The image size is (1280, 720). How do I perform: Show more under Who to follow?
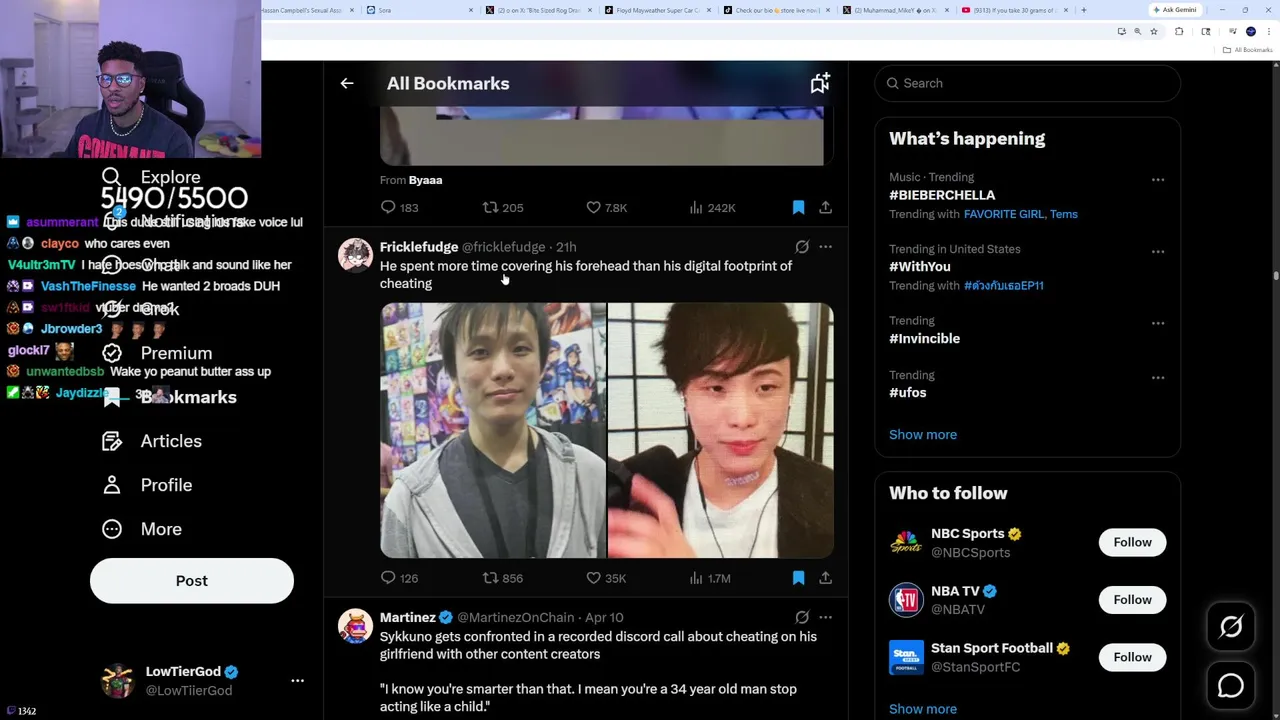click(923, 709)
